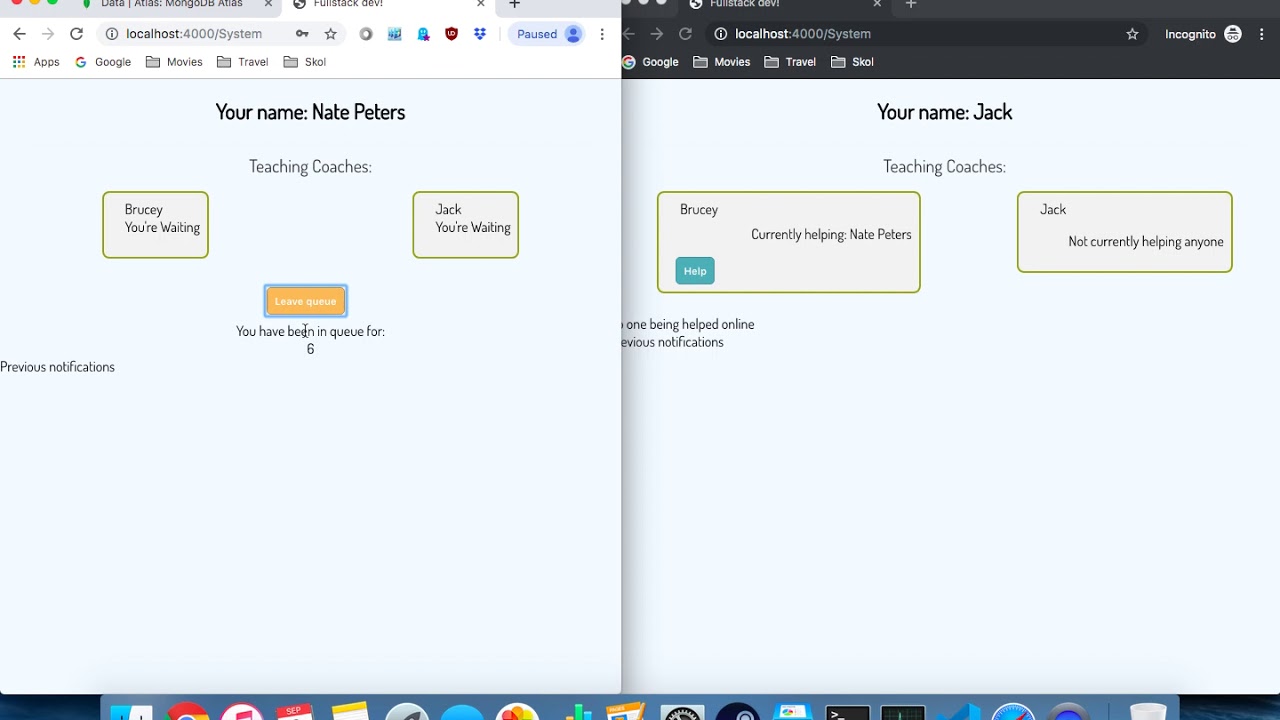Bookmark page with star in left window
The height and width of the screenshot is (720, 1280).
330,34
